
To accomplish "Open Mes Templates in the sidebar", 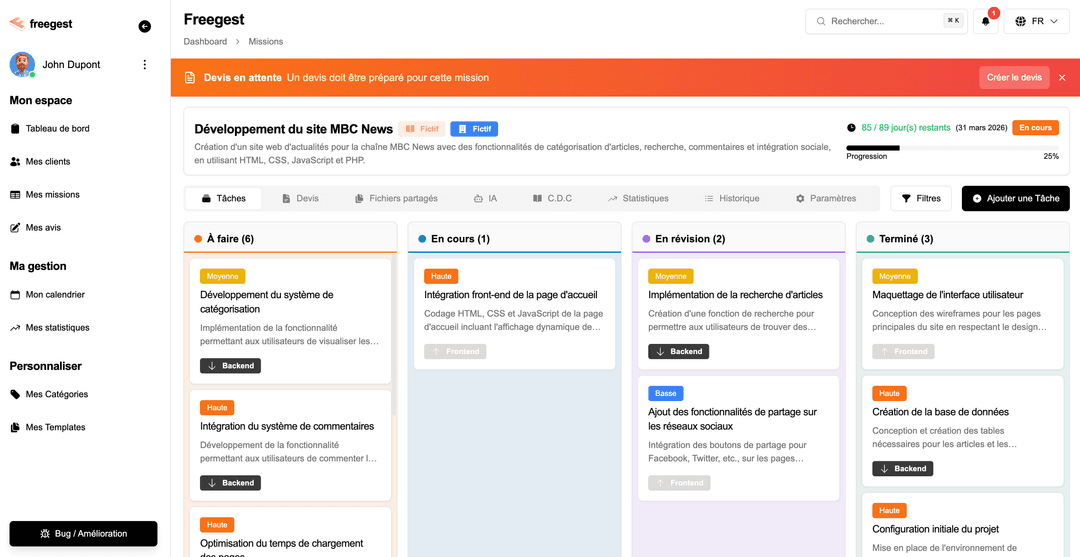I will click(x=55, y=427).
